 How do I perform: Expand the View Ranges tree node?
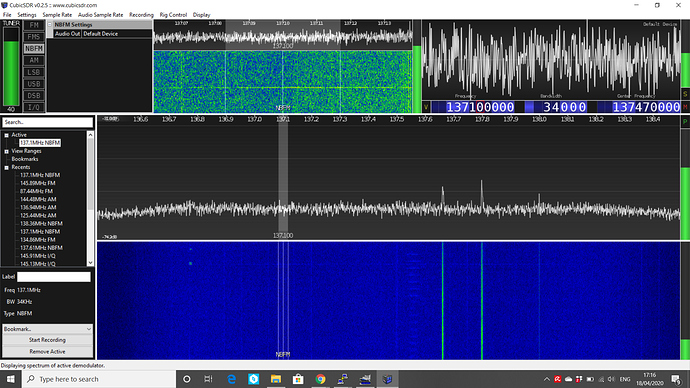[7, 151]
